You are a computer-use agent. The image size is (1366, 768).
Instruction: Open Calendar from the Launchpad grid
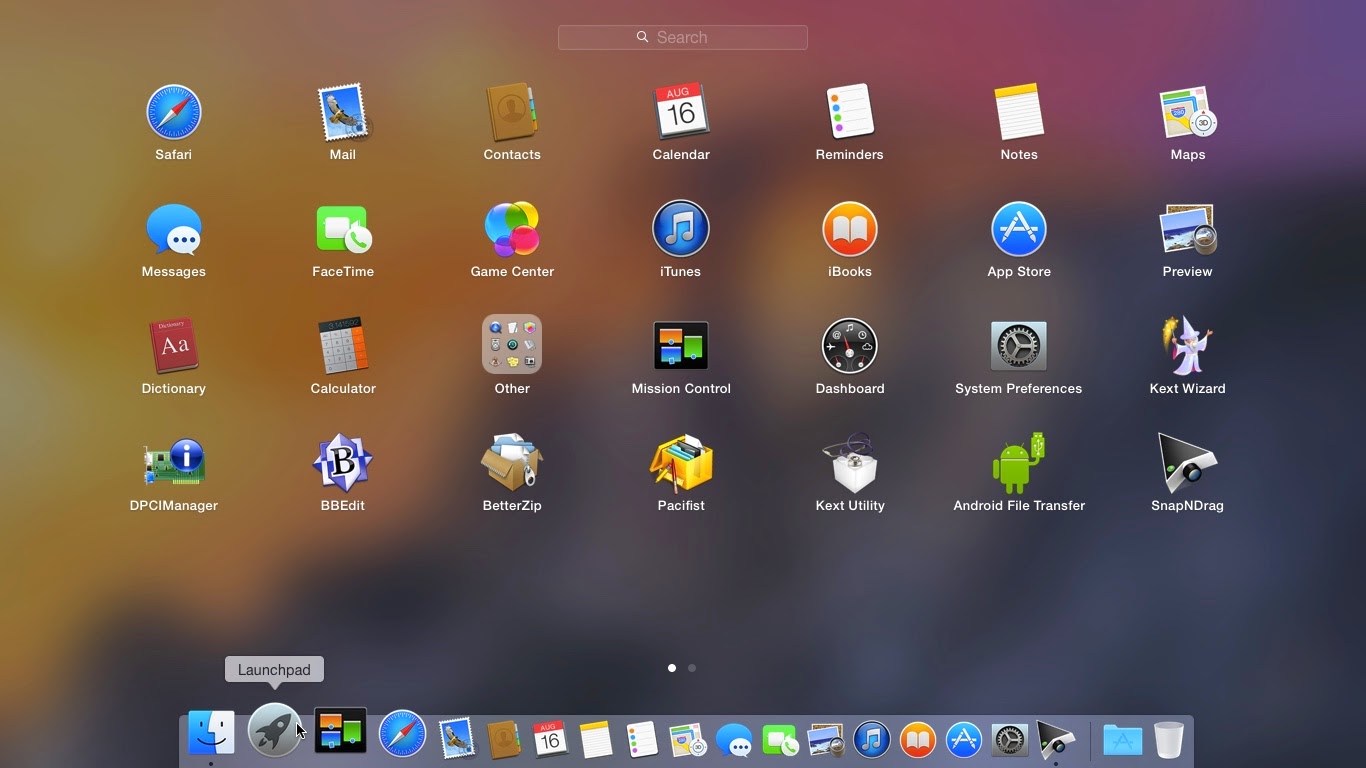(x=681, y=112)
